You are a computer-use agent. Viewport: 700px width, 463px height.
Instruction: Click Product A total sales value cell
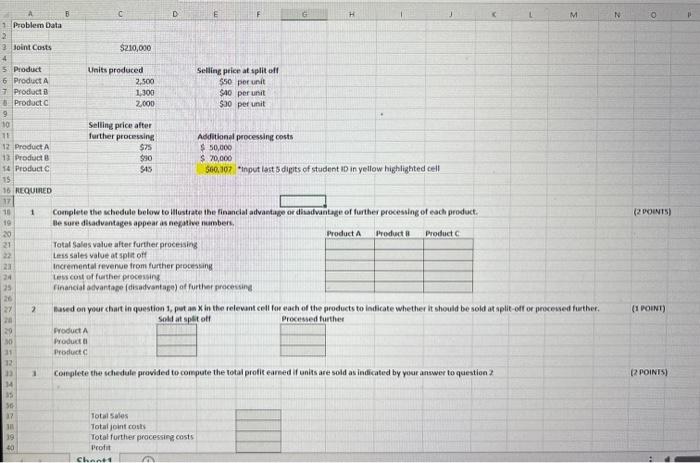(x=350, y=244)
